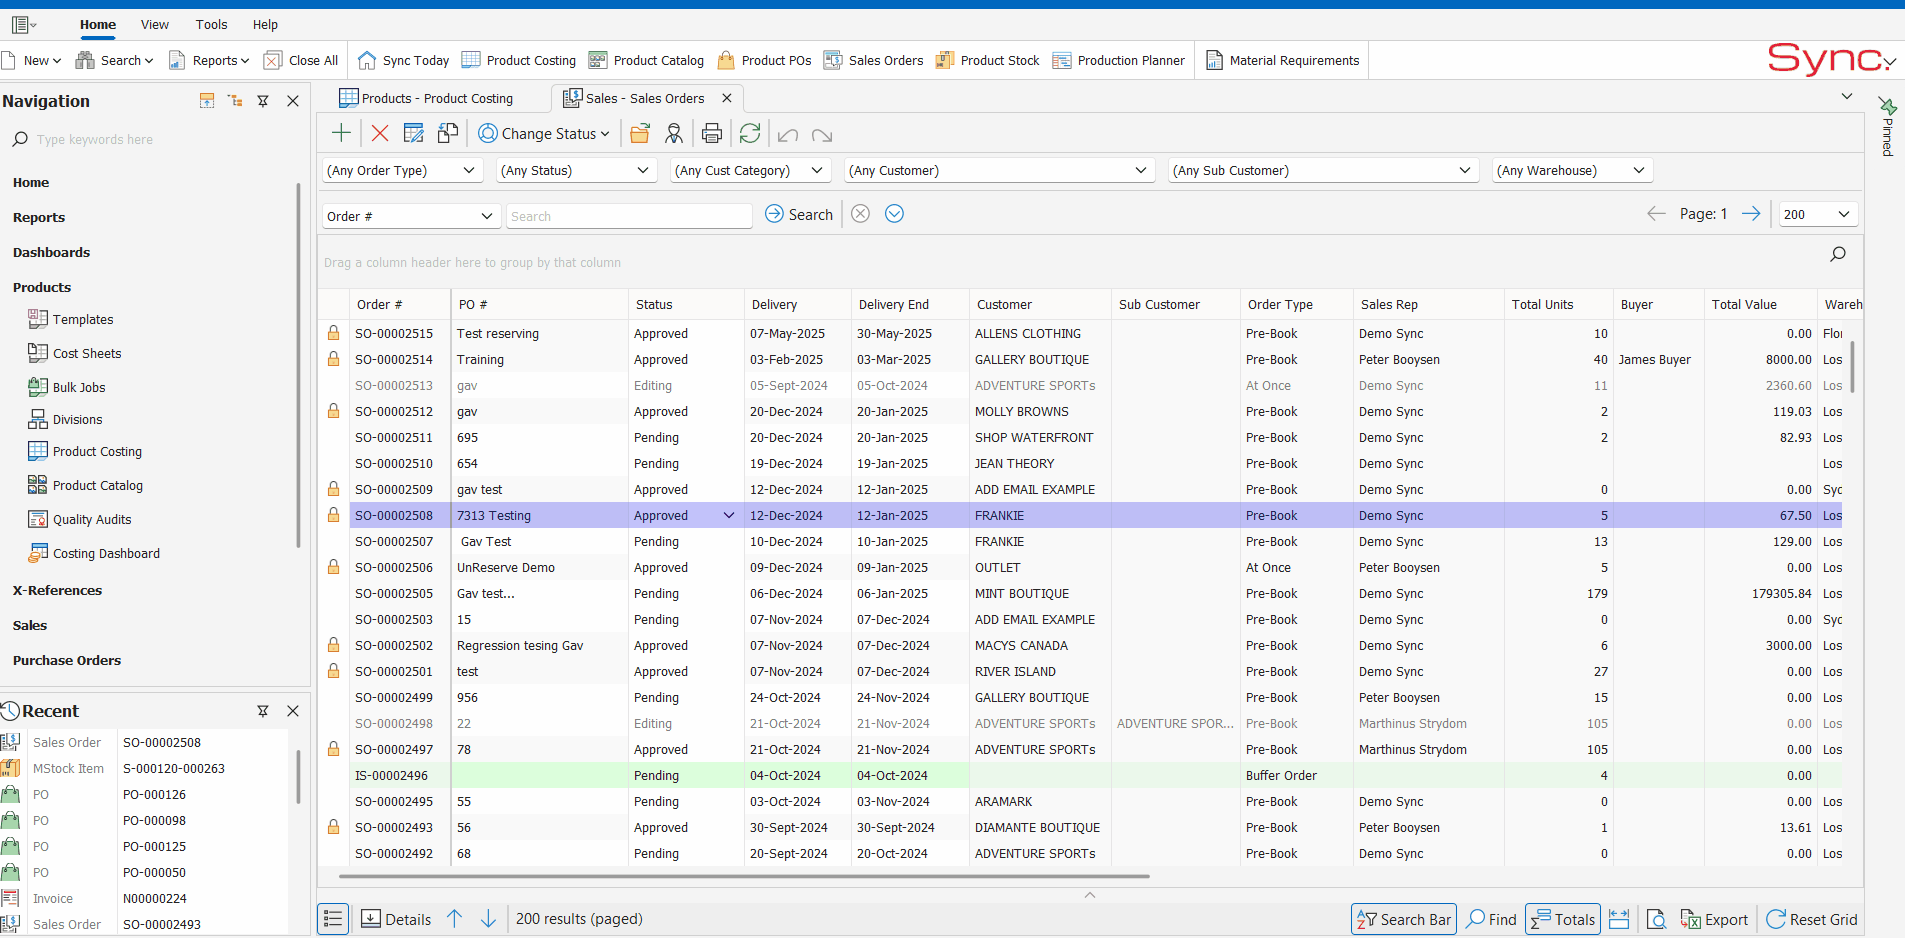
Task: Add a new sales order with plus icon
Action: click(341, 133)
